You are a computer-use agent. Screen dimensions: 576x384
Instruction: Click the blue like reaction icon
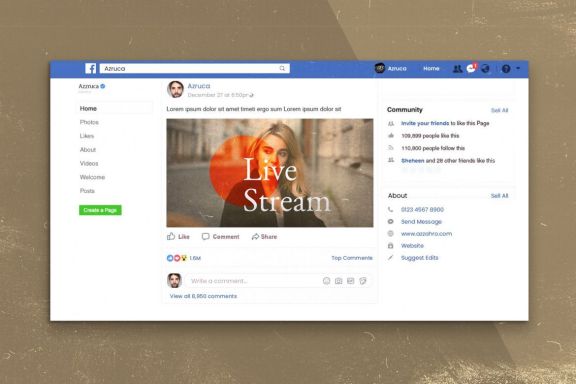pyautogui.click(x=170, y=258)
